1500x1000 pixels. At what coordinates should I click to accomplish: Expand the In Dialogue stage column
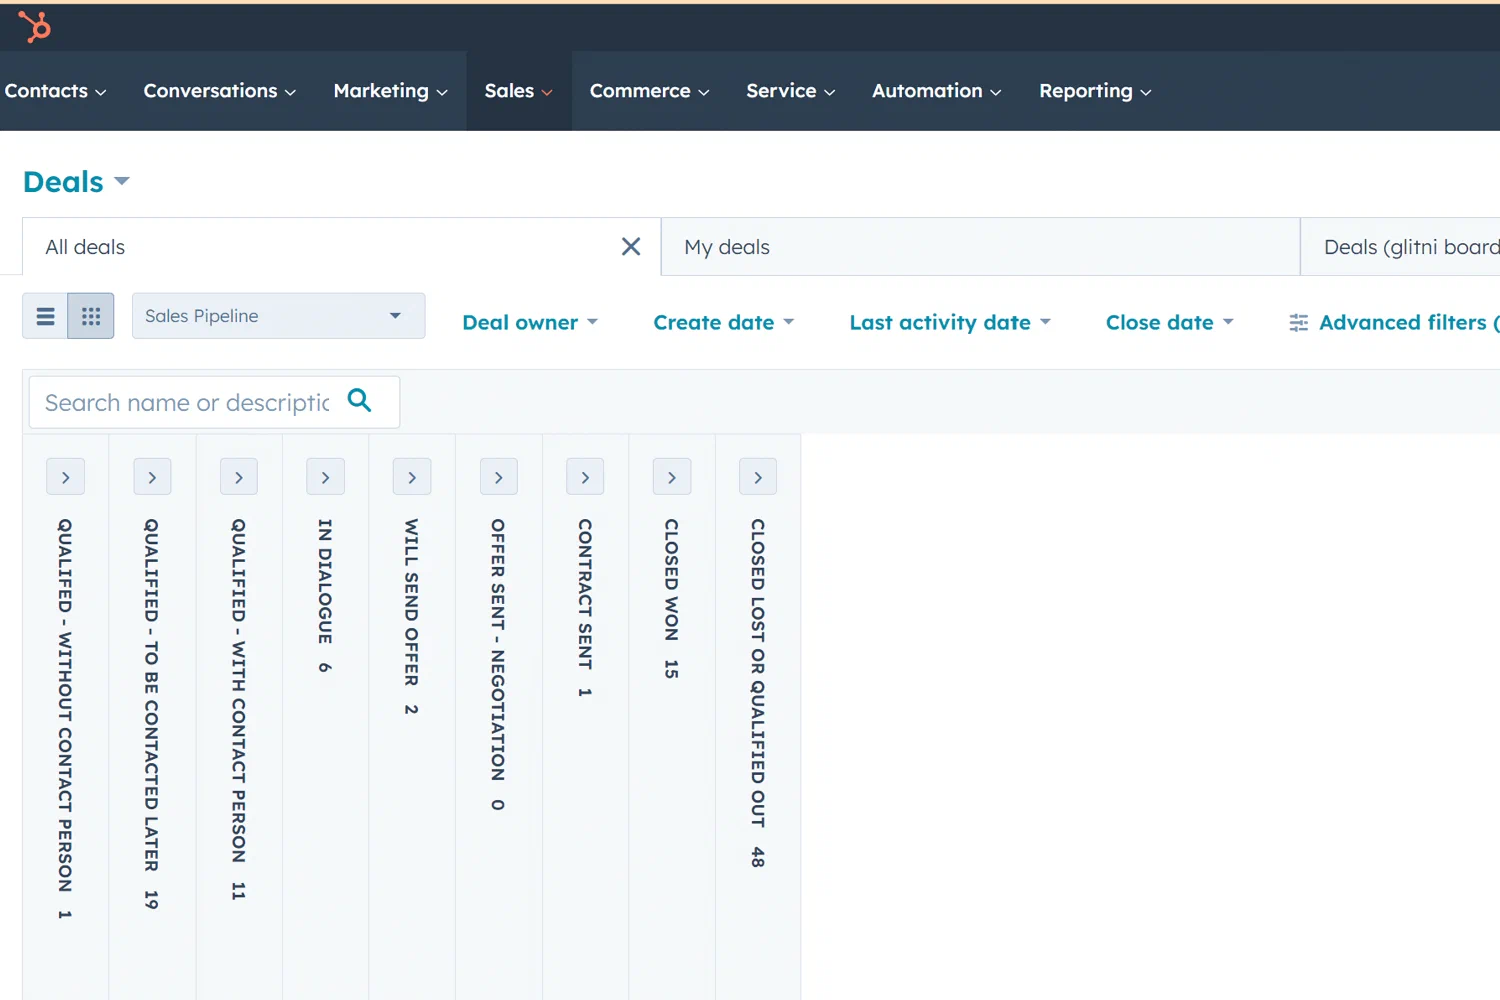(x=325, y=477)
